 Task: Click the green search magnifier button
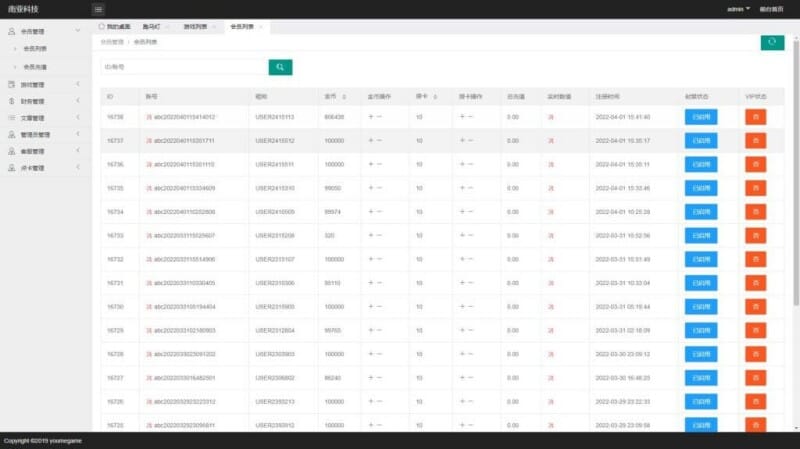(x=280, y=67)
